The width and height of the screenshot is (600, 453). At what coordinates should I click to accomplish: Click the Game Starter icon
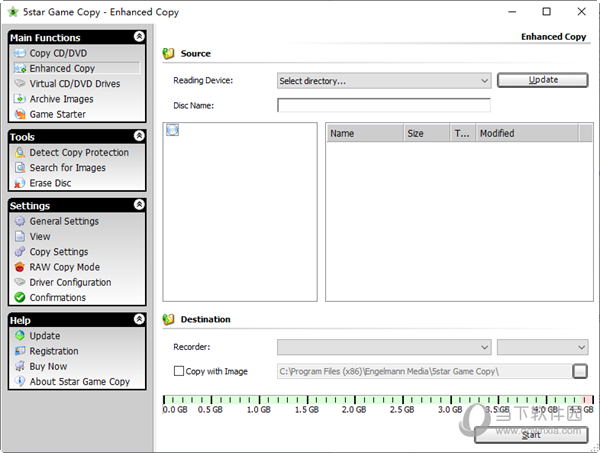[x=20, y=114]
